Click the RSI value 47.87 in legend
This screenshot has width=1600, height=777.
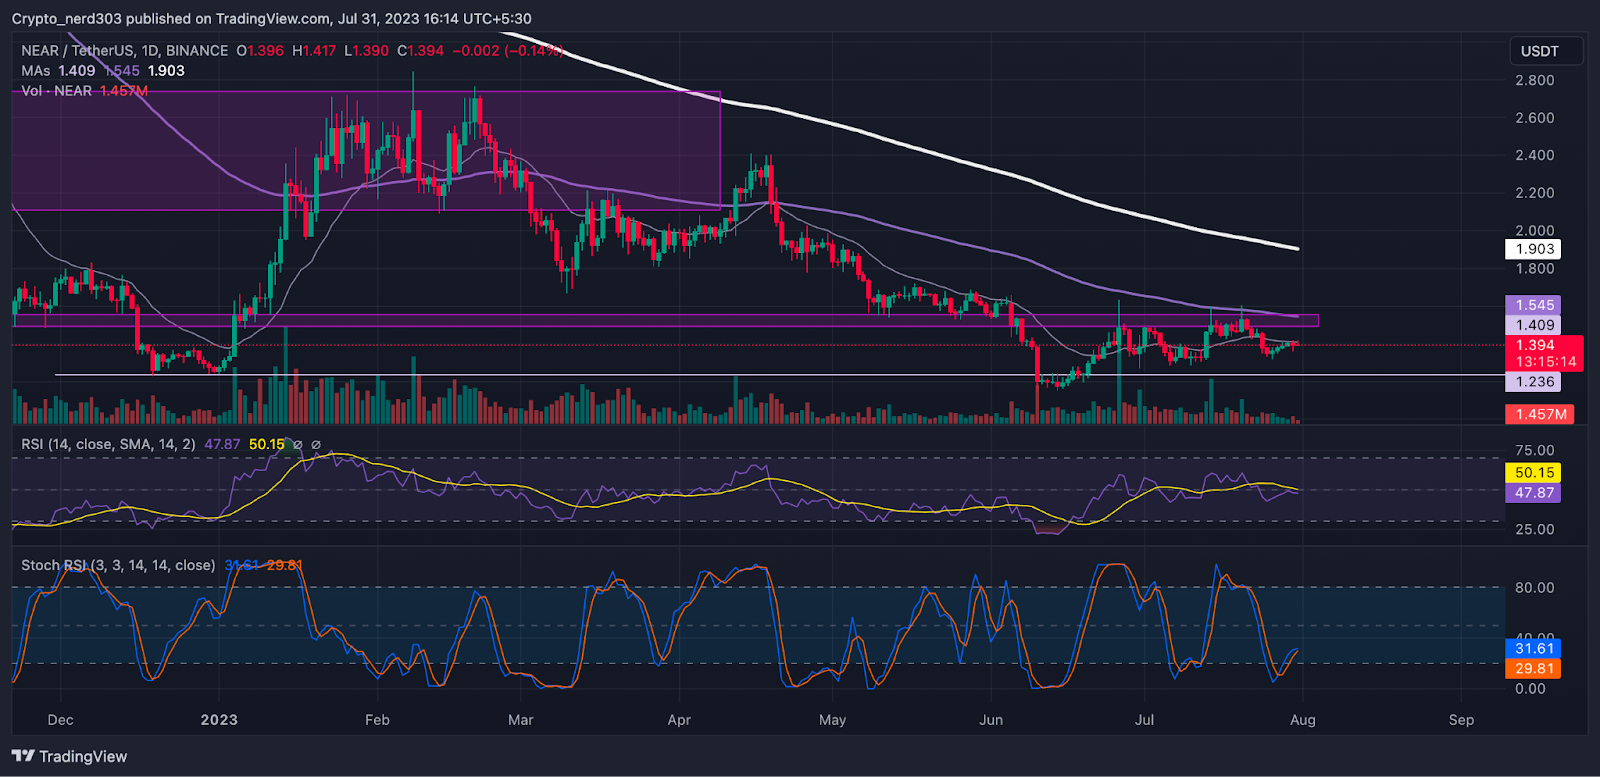[x=222, y=444]
